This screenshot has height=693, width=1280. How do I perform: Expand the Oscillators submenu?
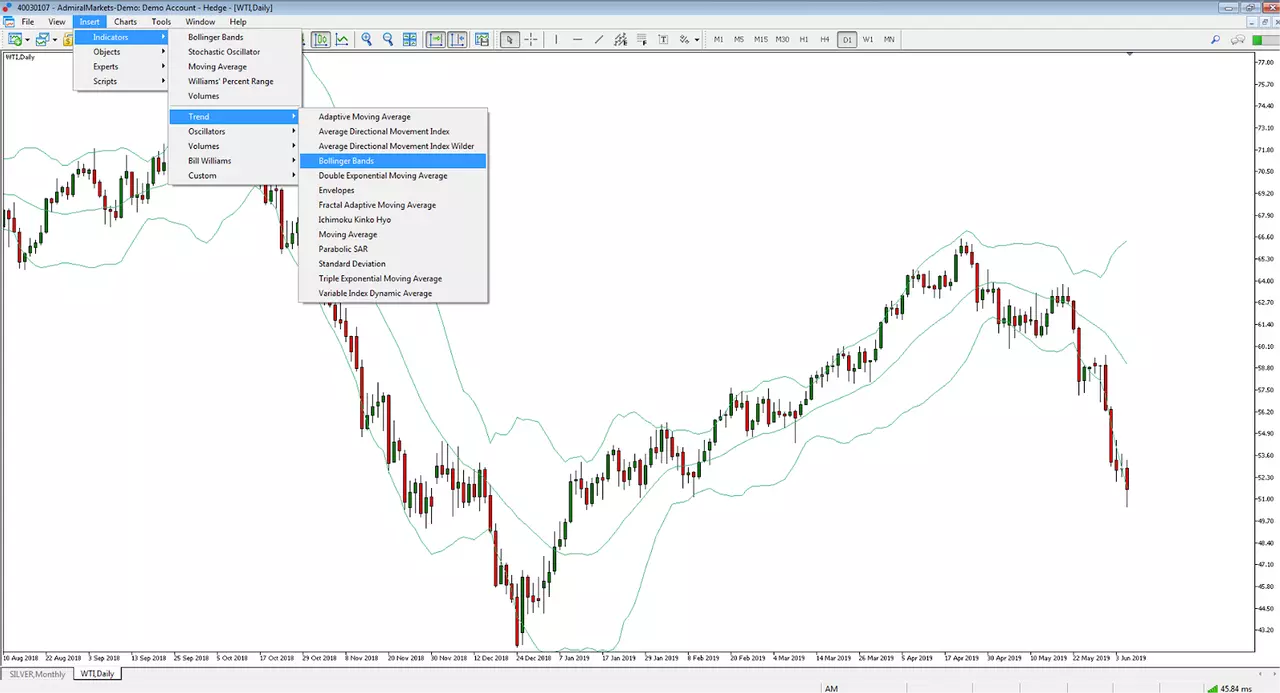[234, 131]
